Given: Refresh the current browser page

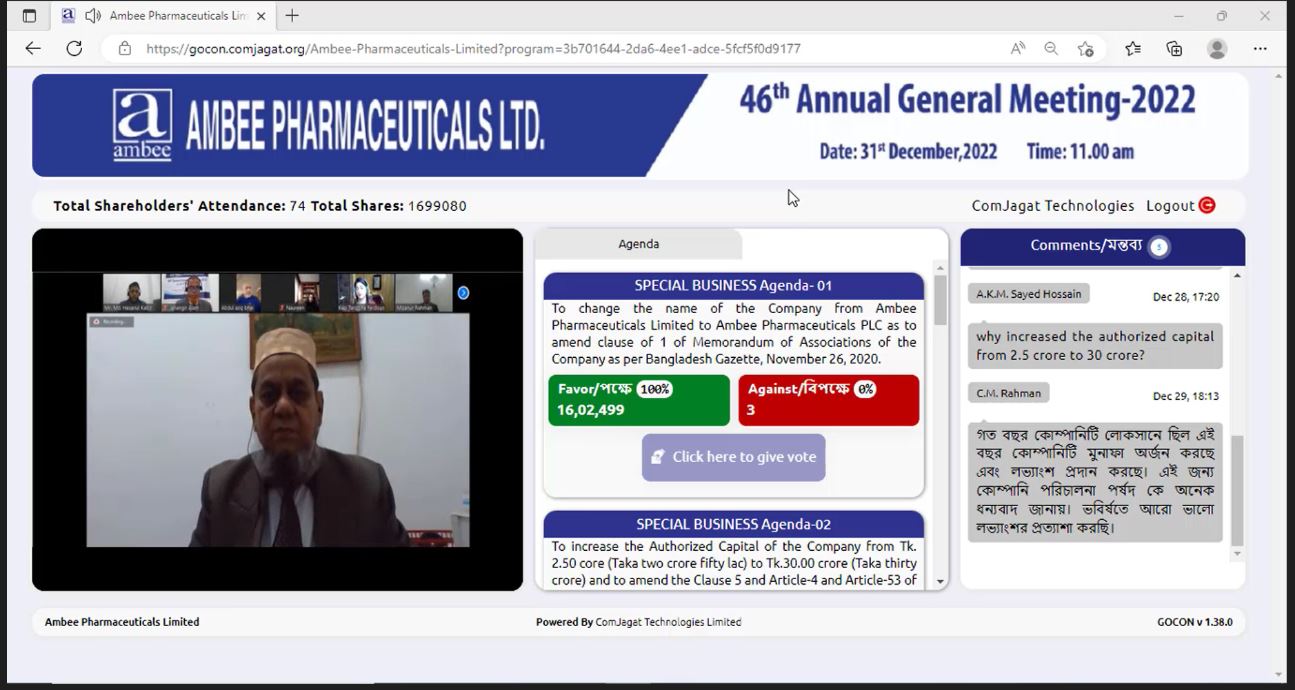Looking at the screenshot, I should click(74, 48).
